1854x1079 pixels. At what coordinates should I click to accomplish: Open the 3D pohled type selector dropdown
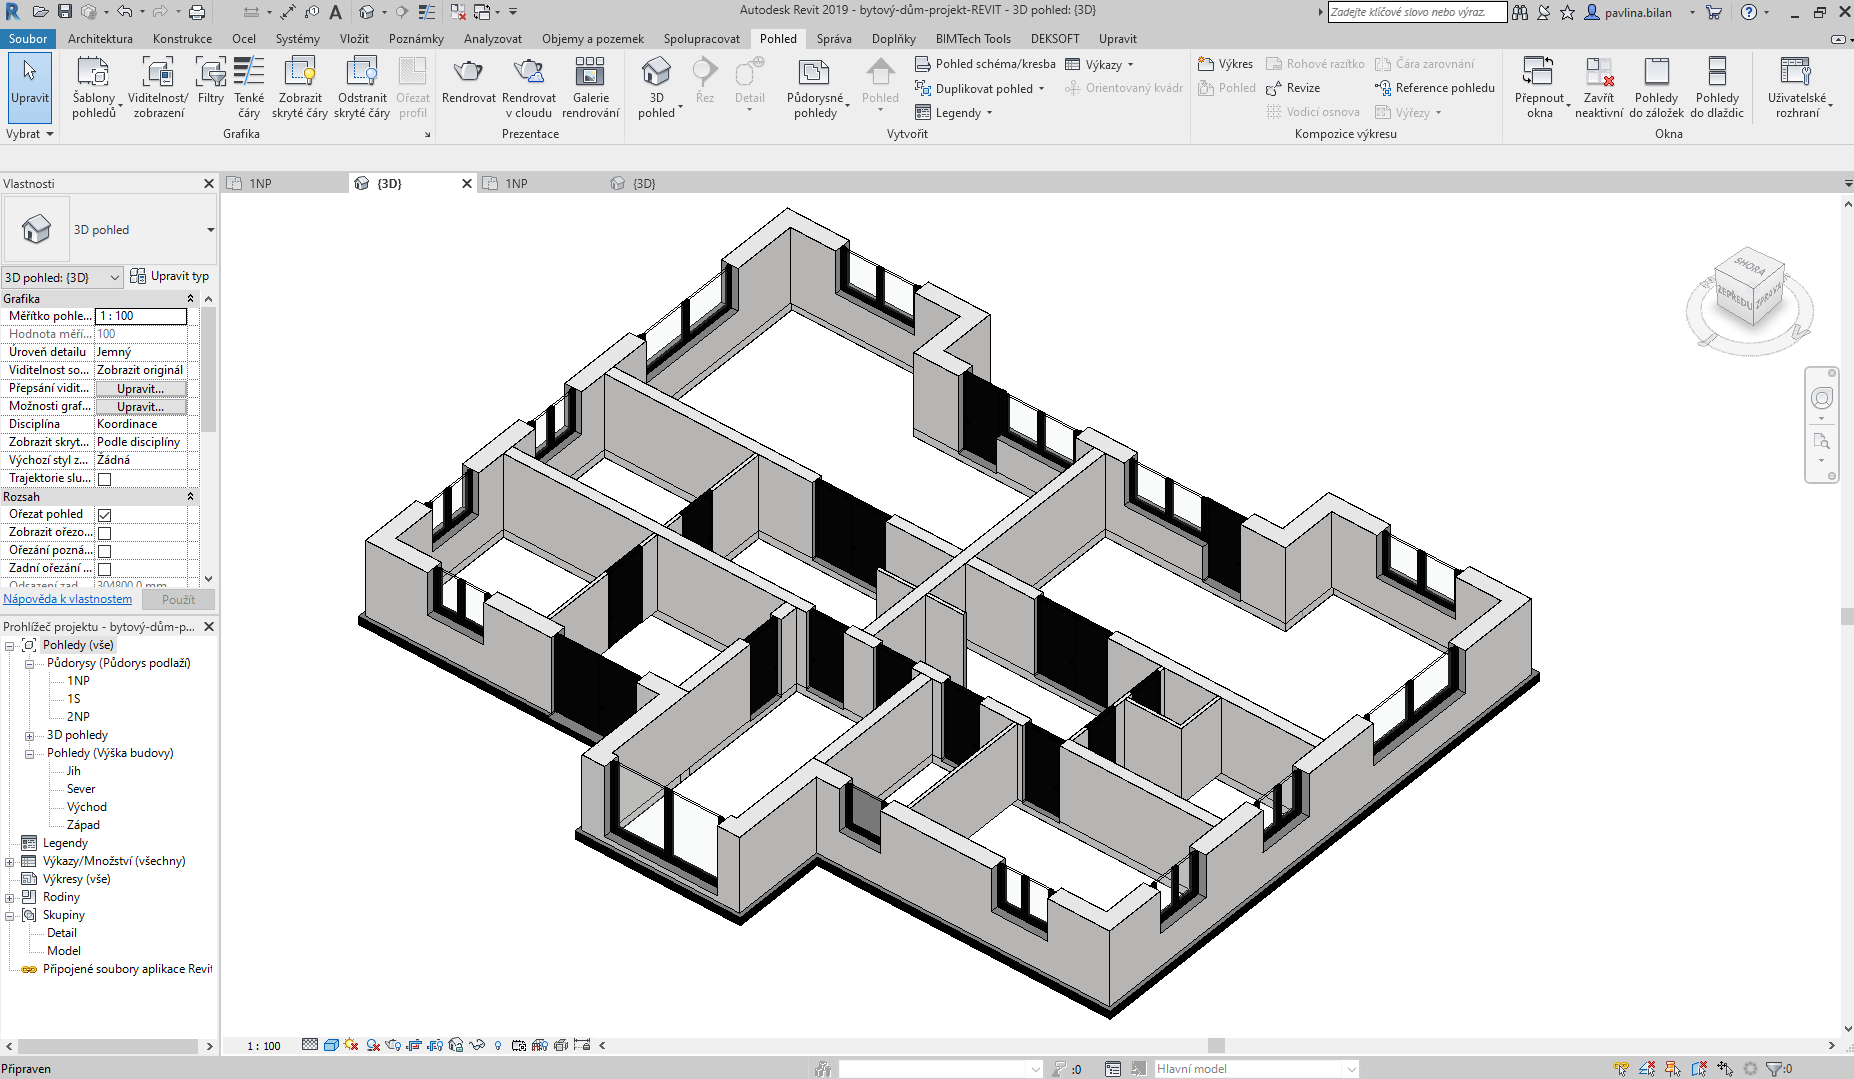[x=210, y=230]
